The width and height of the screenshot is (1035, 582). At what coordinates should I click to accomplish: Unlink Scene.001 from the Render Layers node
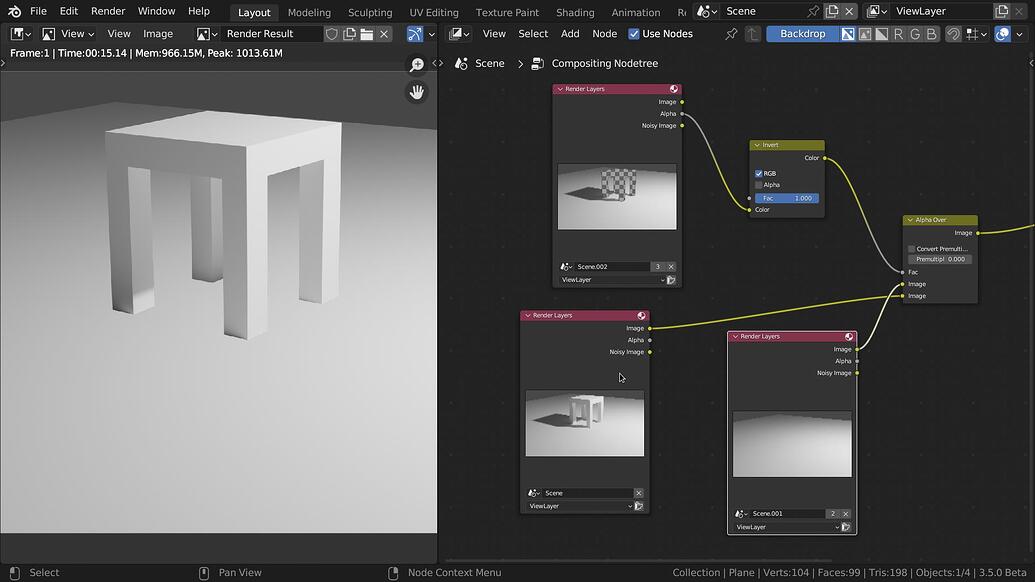846,513
